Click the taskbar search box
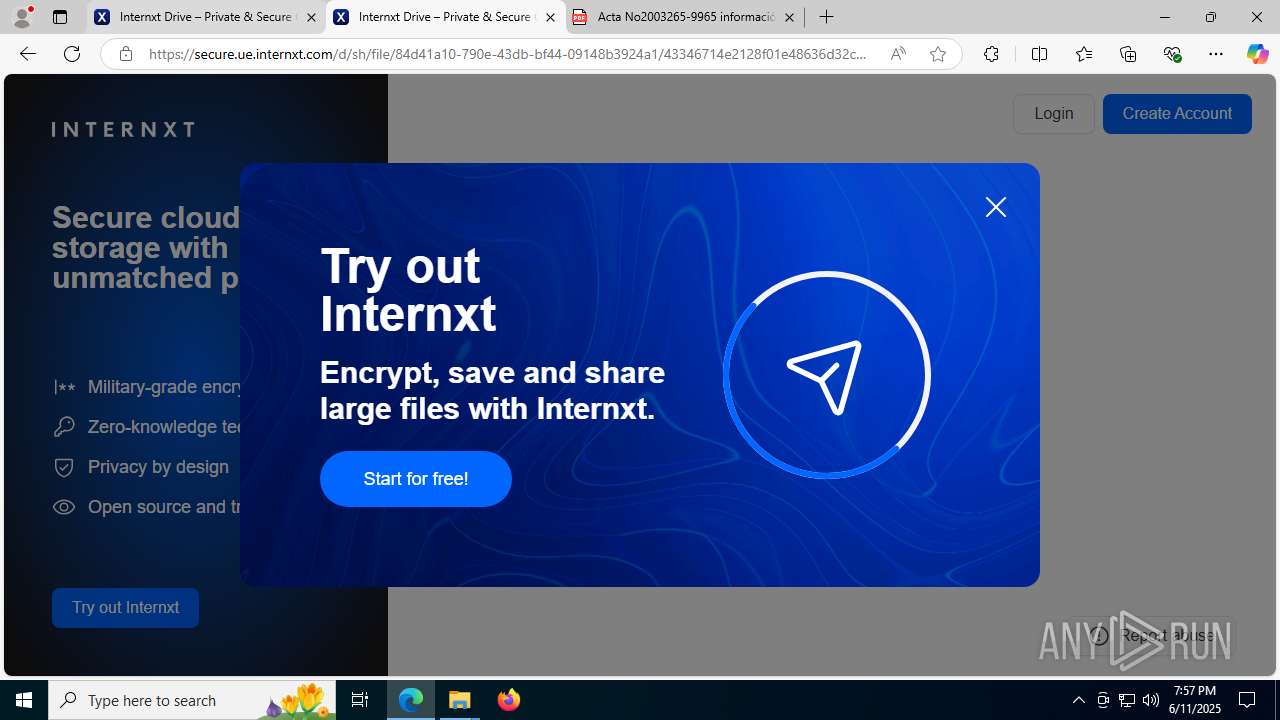The height and width of the screenshot is (720, 1280). tap(192, 700)
